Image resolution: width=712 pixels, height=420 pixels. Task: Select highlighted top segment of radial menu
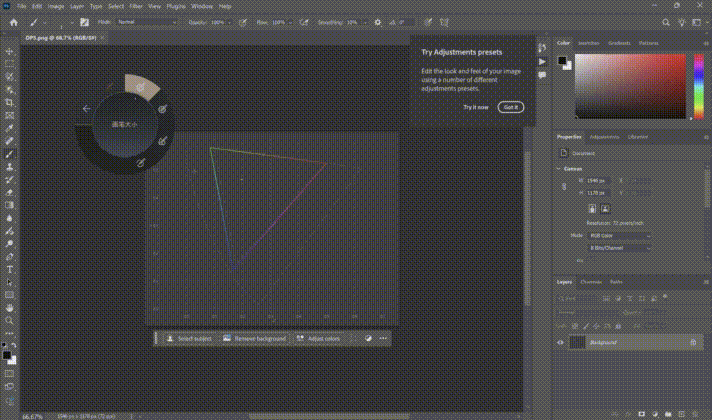[x=142, y=86]
